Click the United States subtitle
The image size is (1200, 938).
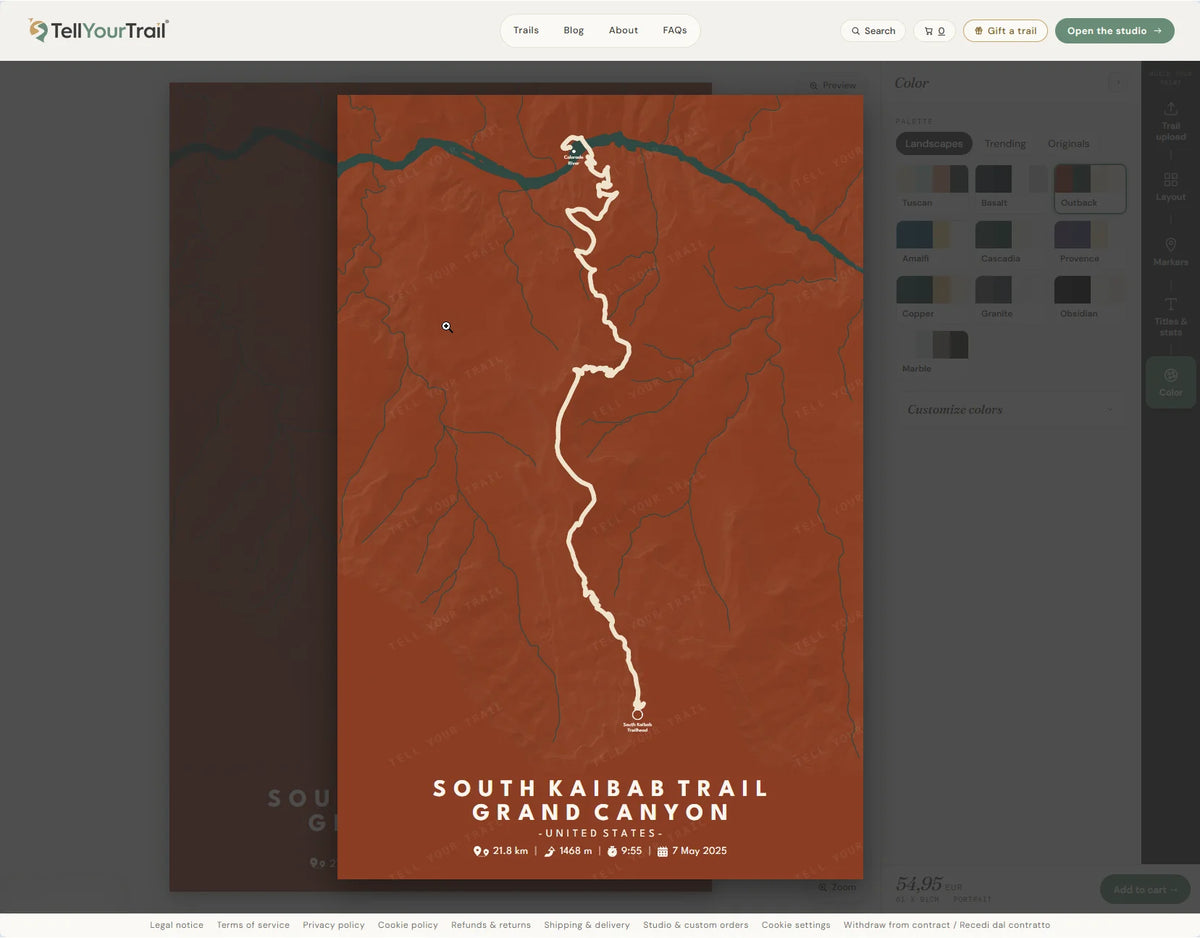click(600, 833)
